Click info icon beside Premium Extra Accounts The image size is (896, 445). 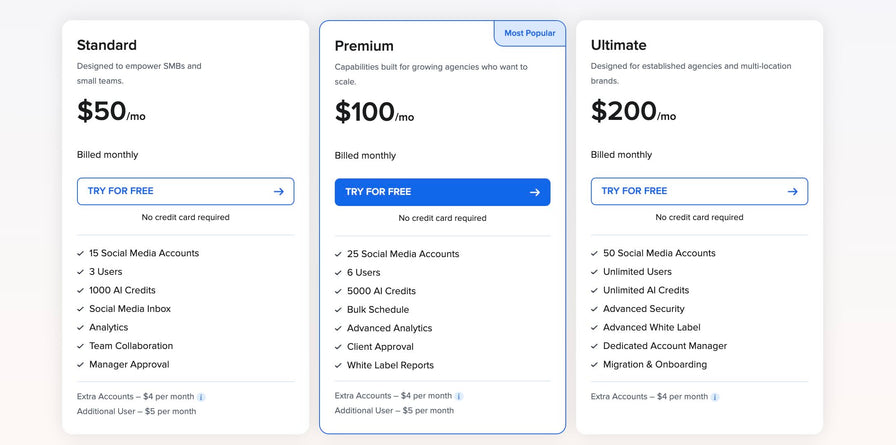pyautogui.click(x=459, y=396)
